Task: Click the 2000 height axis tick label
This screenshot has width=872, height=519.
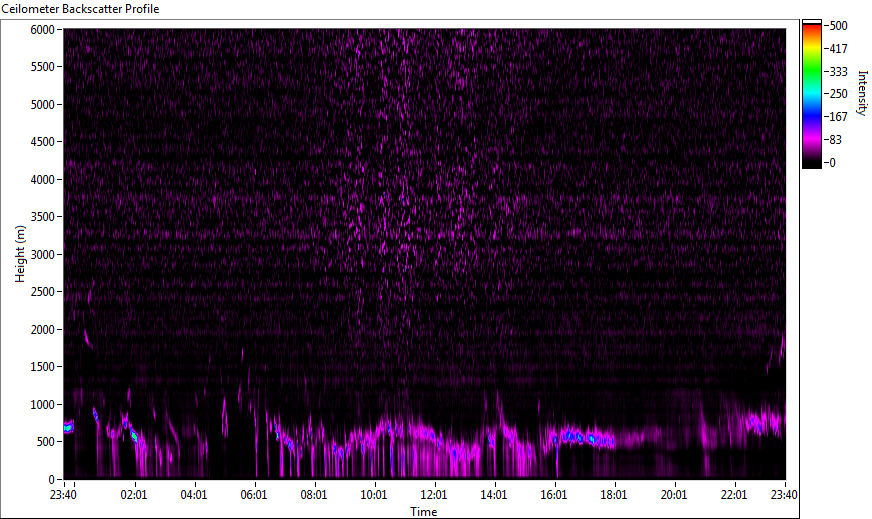Action: pyautogui.click(x=42, y=330)
